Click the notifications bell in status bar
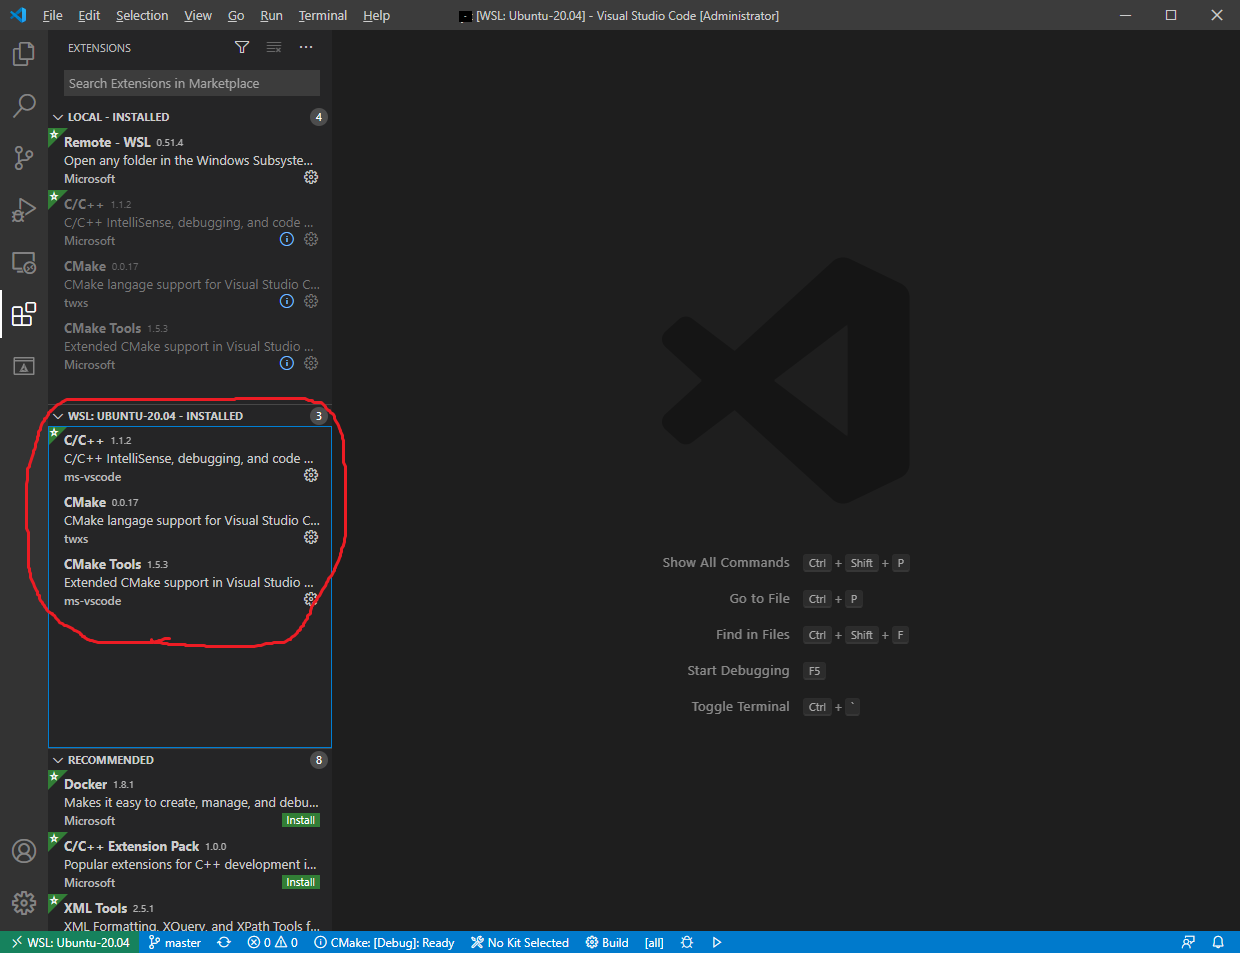Image resolution: width=1240 pixels, height=953 pixels. 1218,942
